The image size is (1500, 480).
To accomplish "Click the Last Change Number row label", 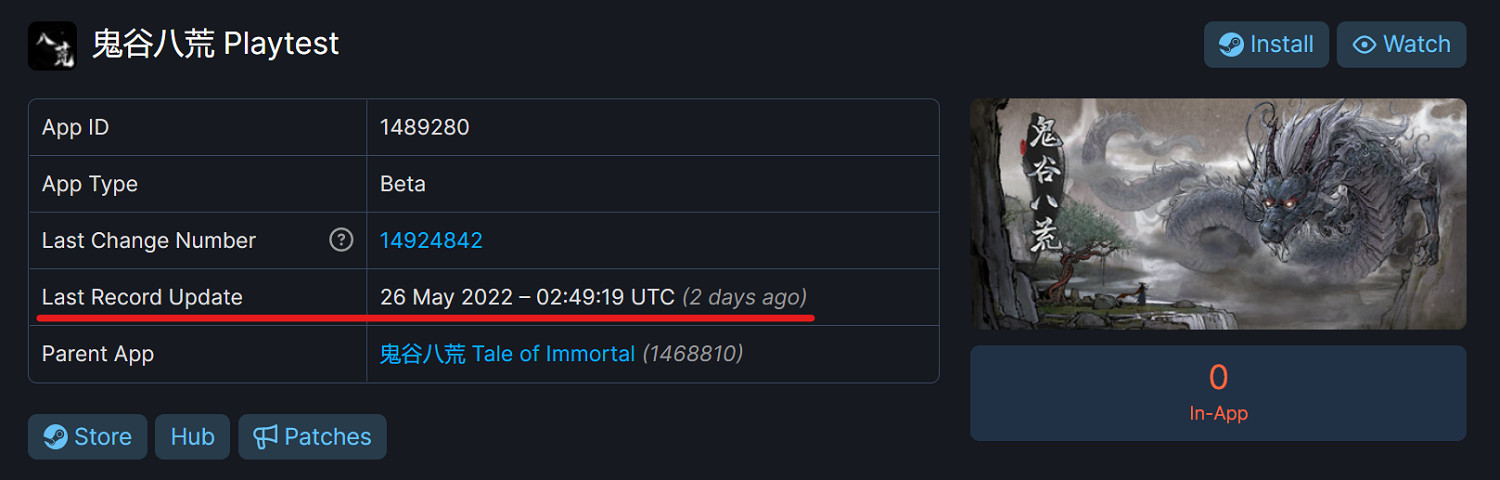I will 149,240.
